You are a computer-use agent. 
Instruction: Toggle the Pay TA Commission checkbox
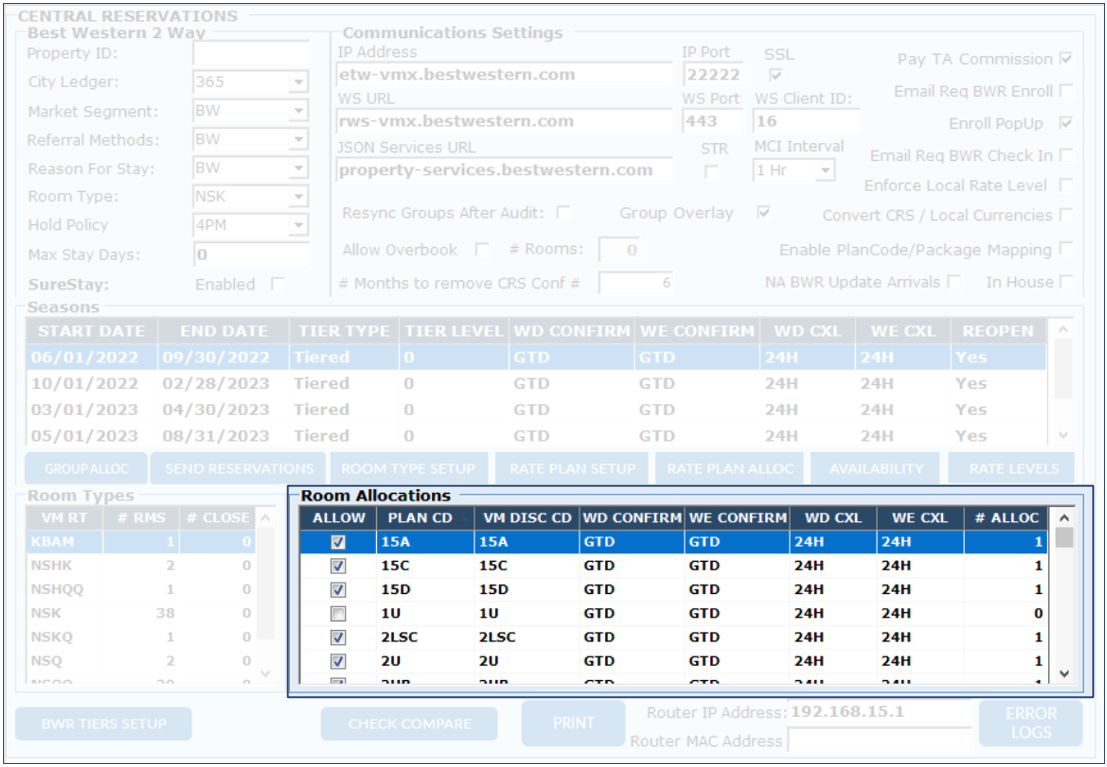pos(1066,59)
